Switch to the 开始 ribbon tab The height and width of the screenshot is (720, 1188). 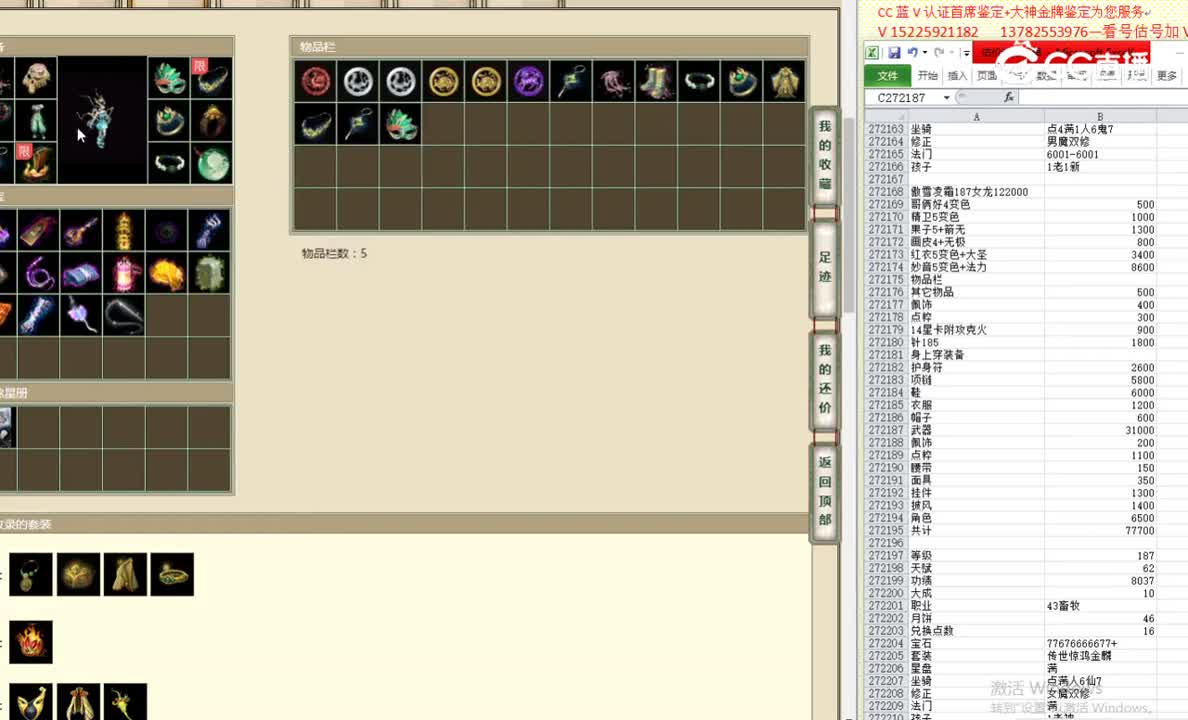[927, 76]
